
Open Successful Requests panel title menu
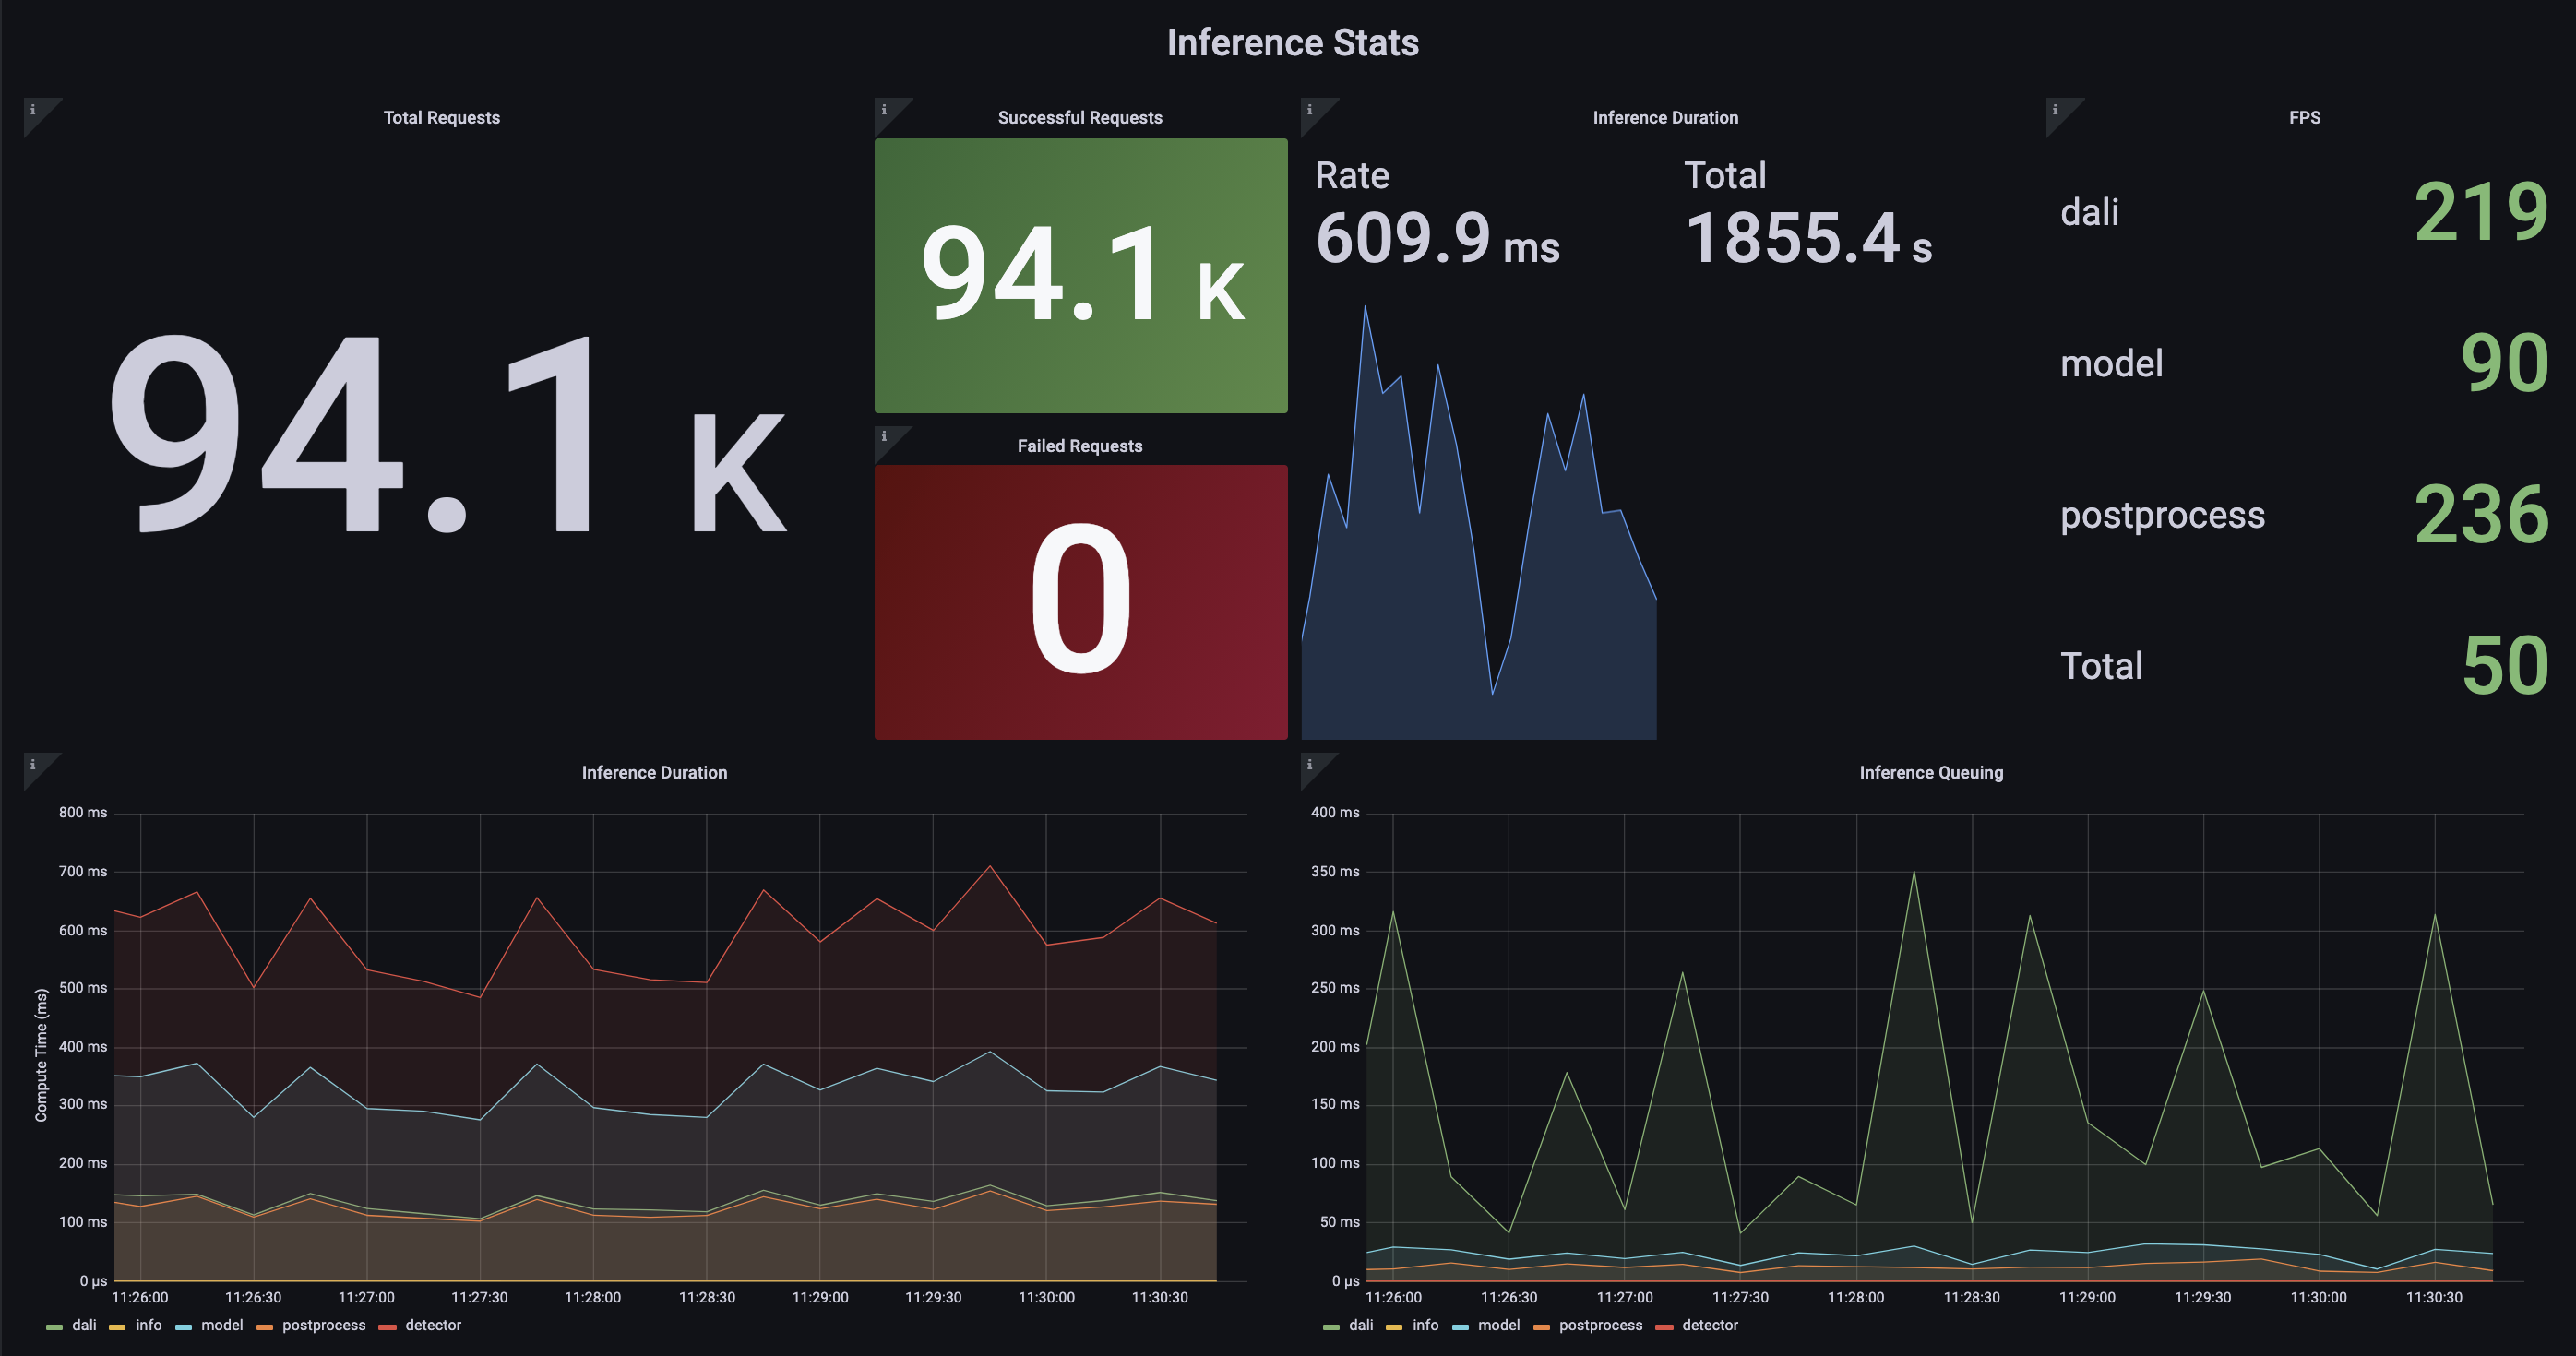tap(1080, 118)
